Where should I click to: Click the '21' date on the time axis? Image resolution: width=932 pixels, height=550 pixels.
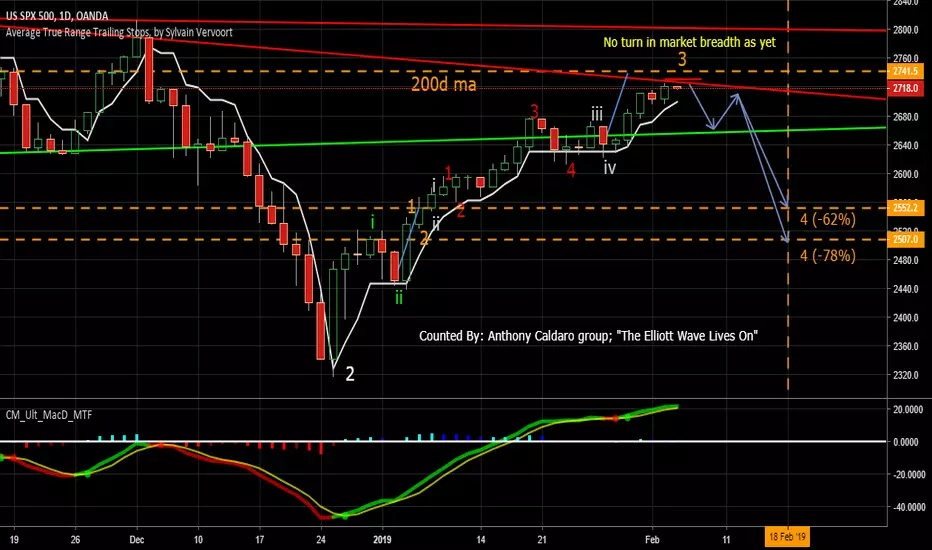click(542, 540)
